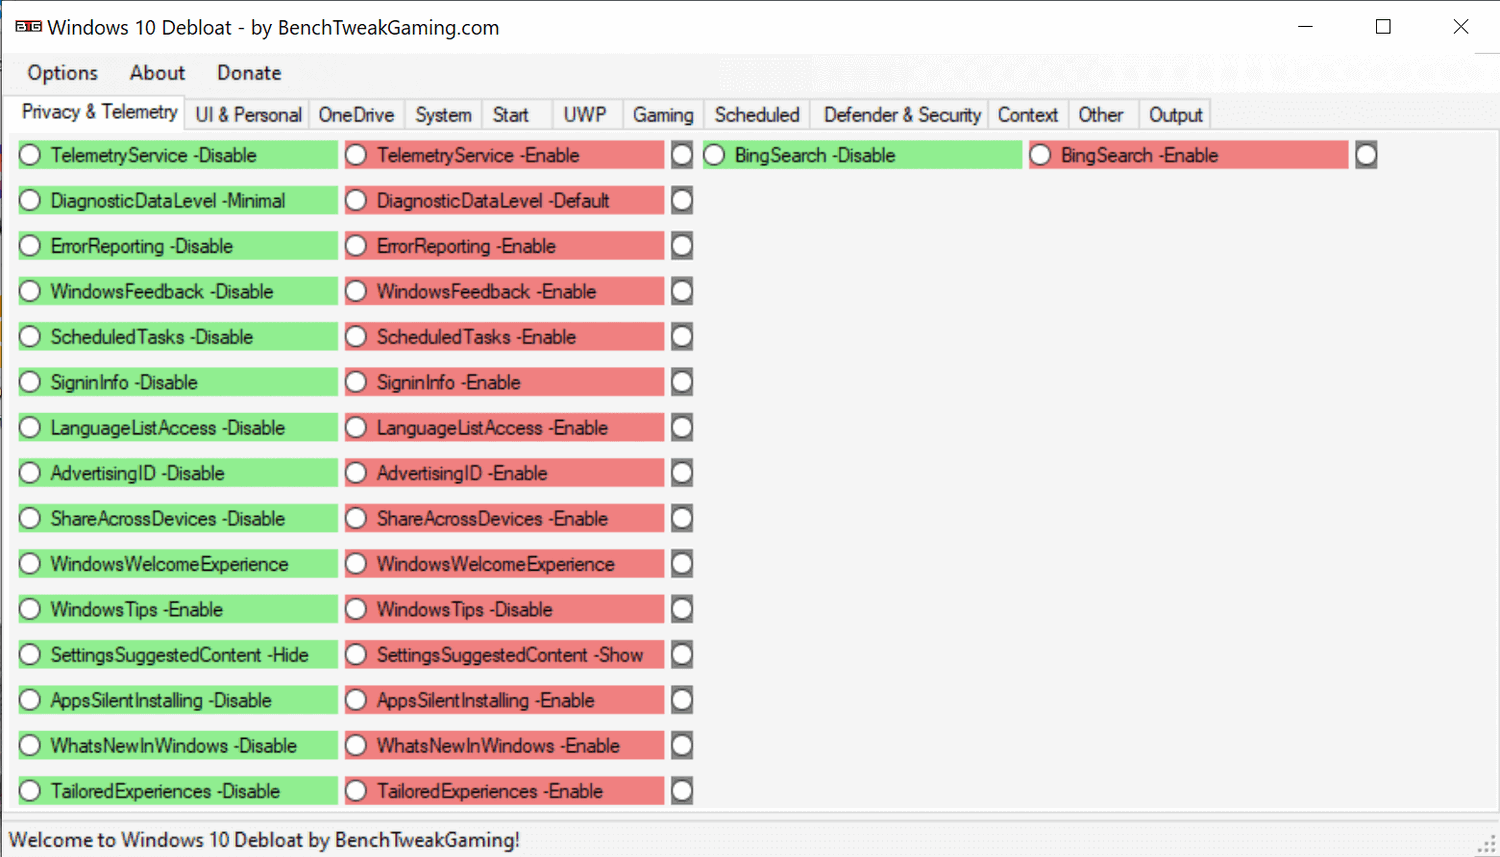This screenshot has height=857, width=1500.
Task: Check the box beside ScheduledTasks -Enable
Action: click(682, 336)
